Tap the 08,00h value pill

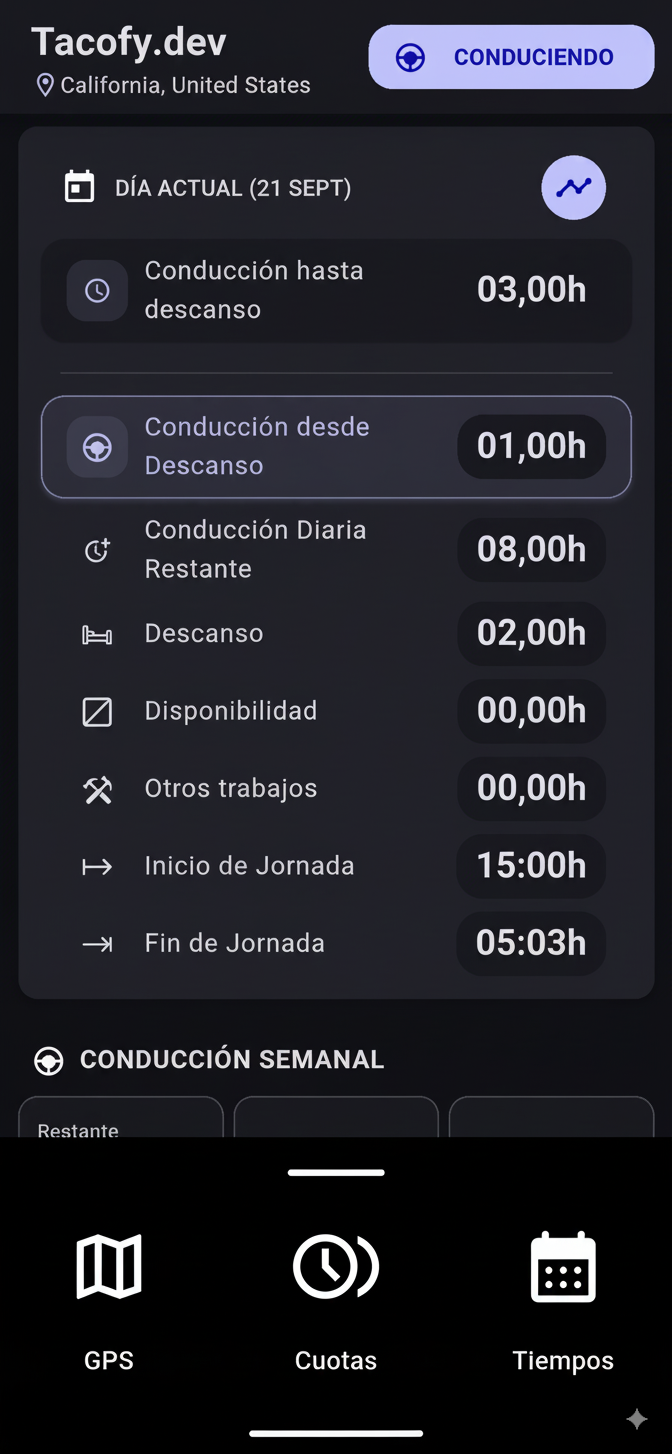click(x=531, y=549)
